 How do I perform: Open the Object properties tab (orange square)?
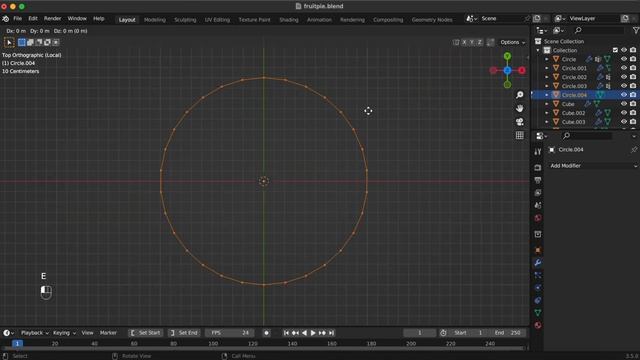[538, 250]
